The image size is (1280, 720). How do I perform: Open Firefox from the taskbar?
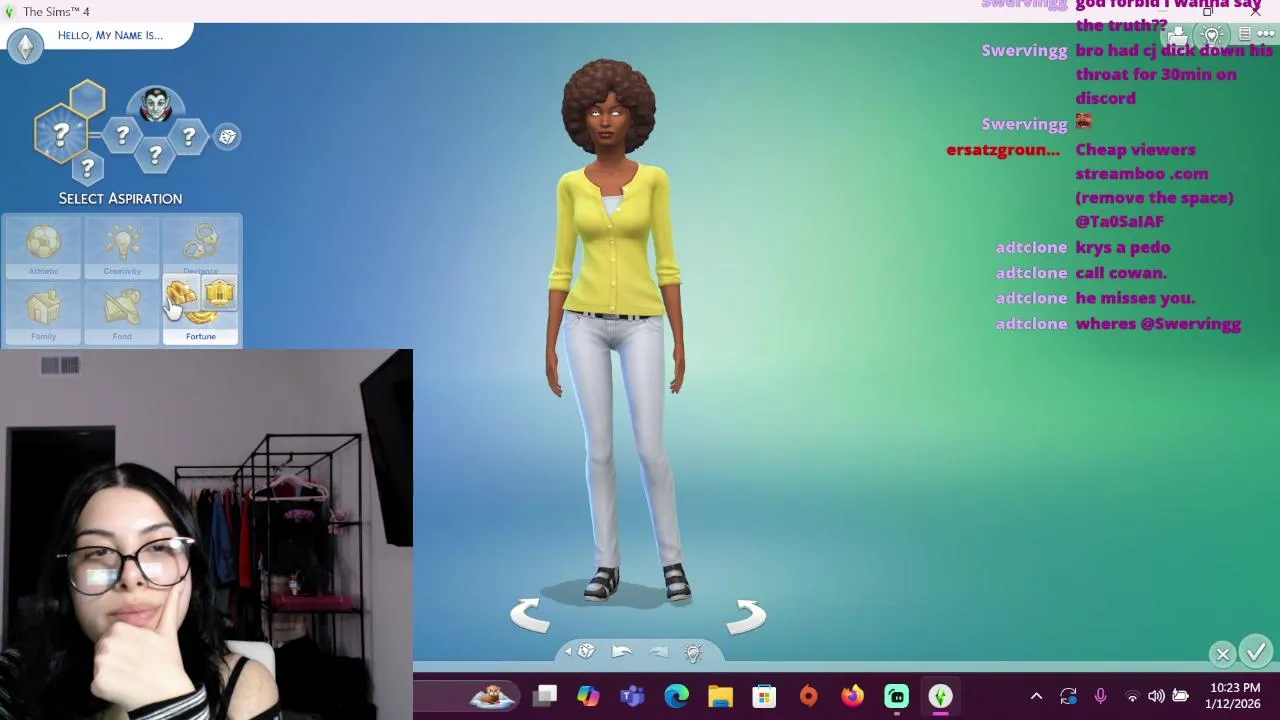point(852,696)
